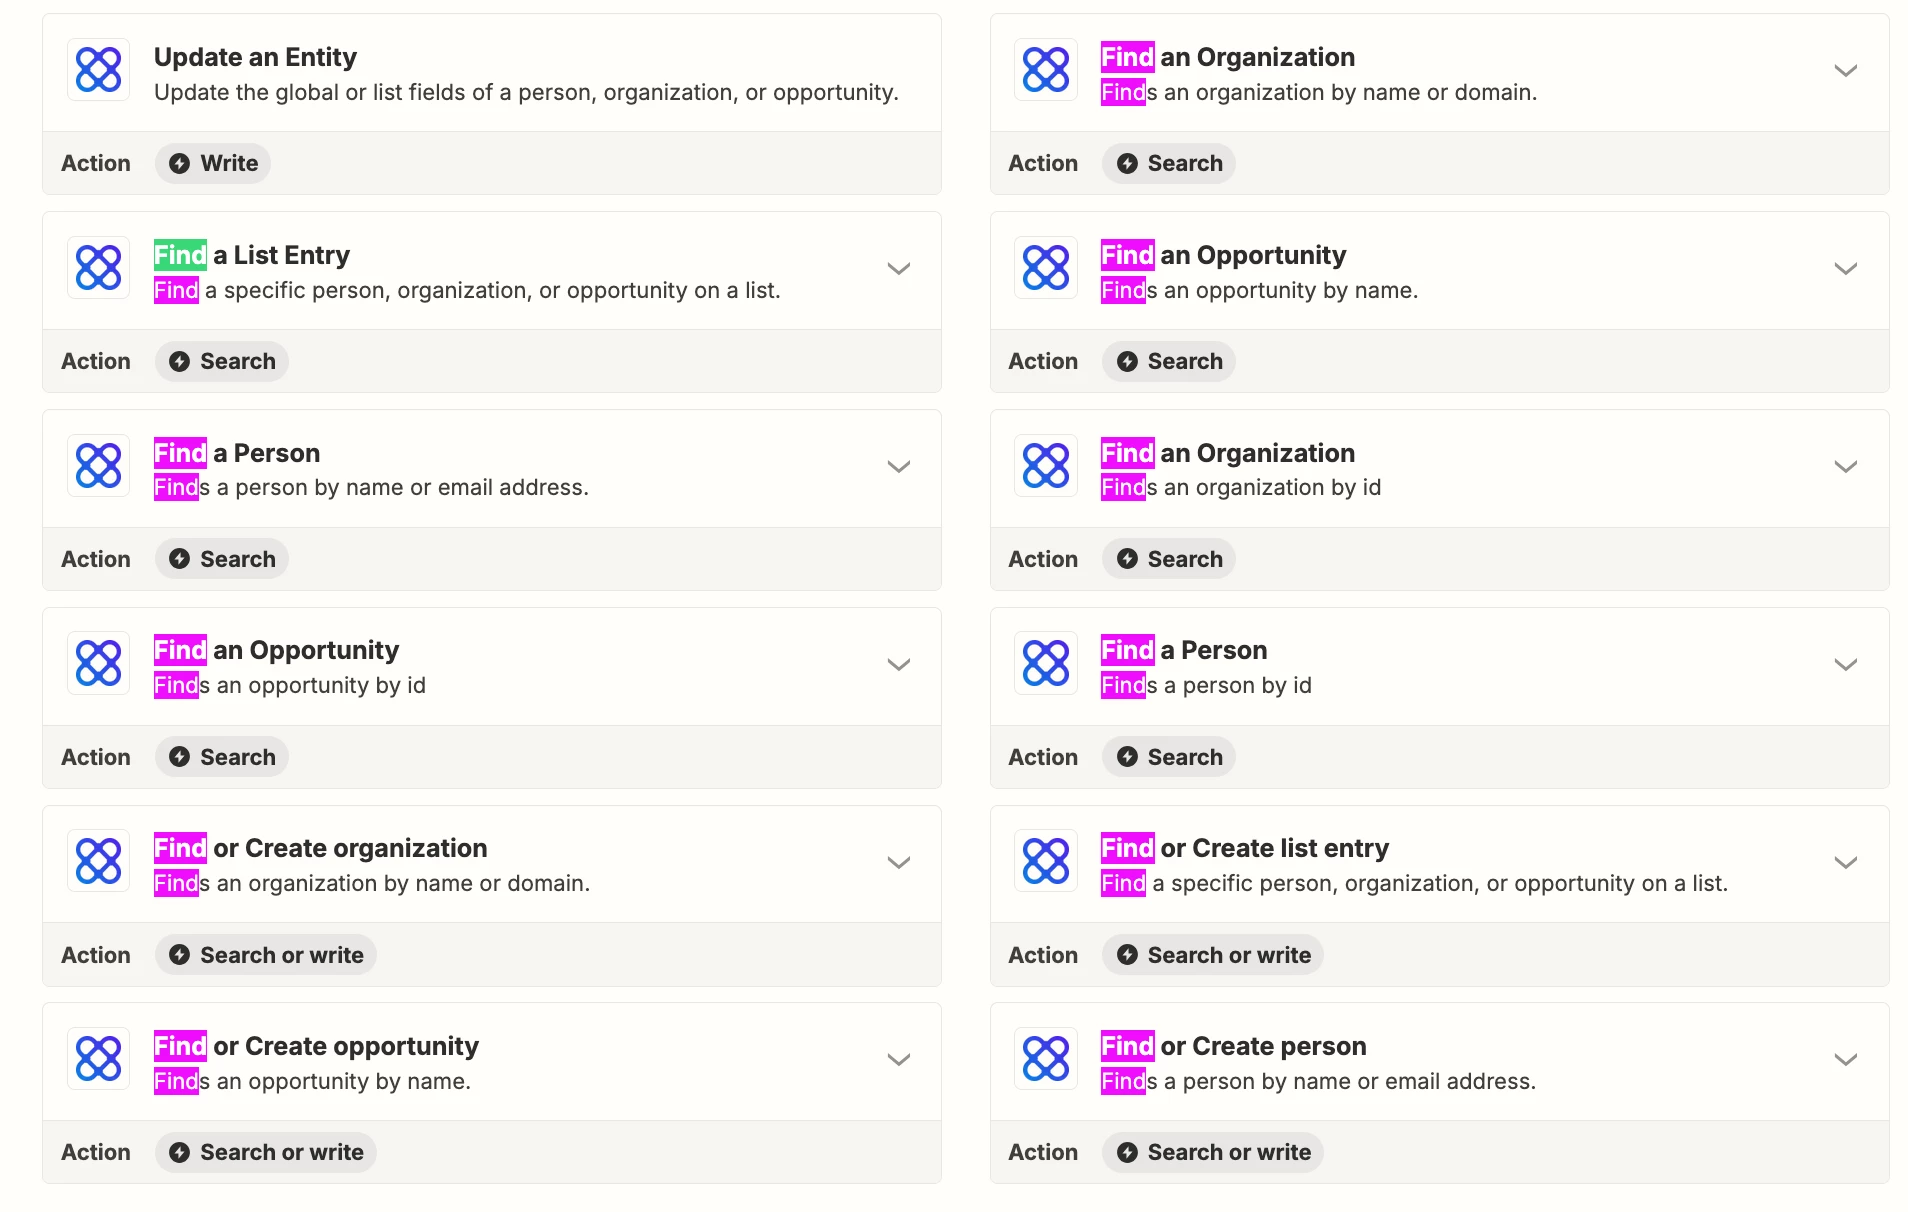Click description text under Find a List Entry title
The width and height of the screenshot is (1908, 1212).
[x=467, y=290]
